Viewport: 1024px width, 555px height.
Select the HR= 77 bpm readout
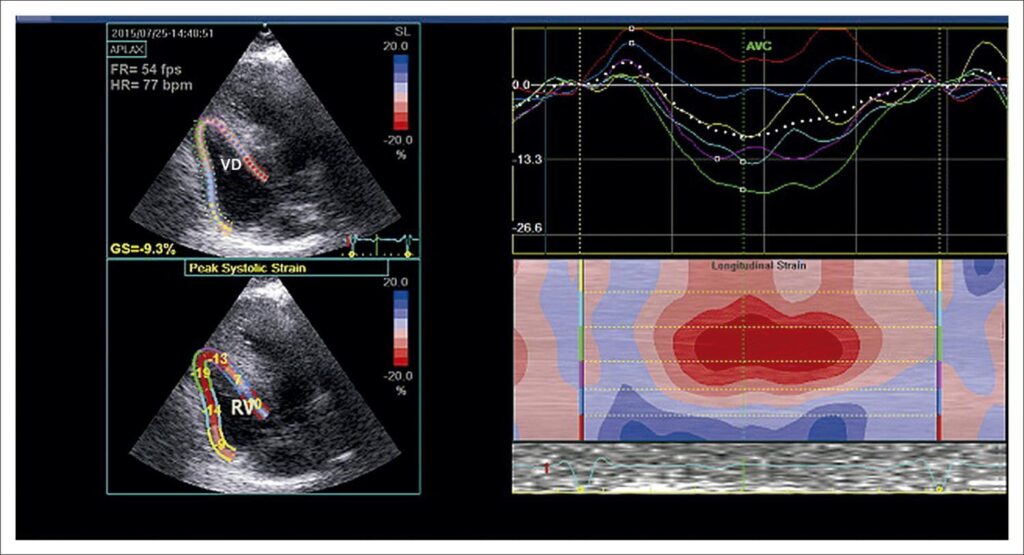(x=151, y=85)
